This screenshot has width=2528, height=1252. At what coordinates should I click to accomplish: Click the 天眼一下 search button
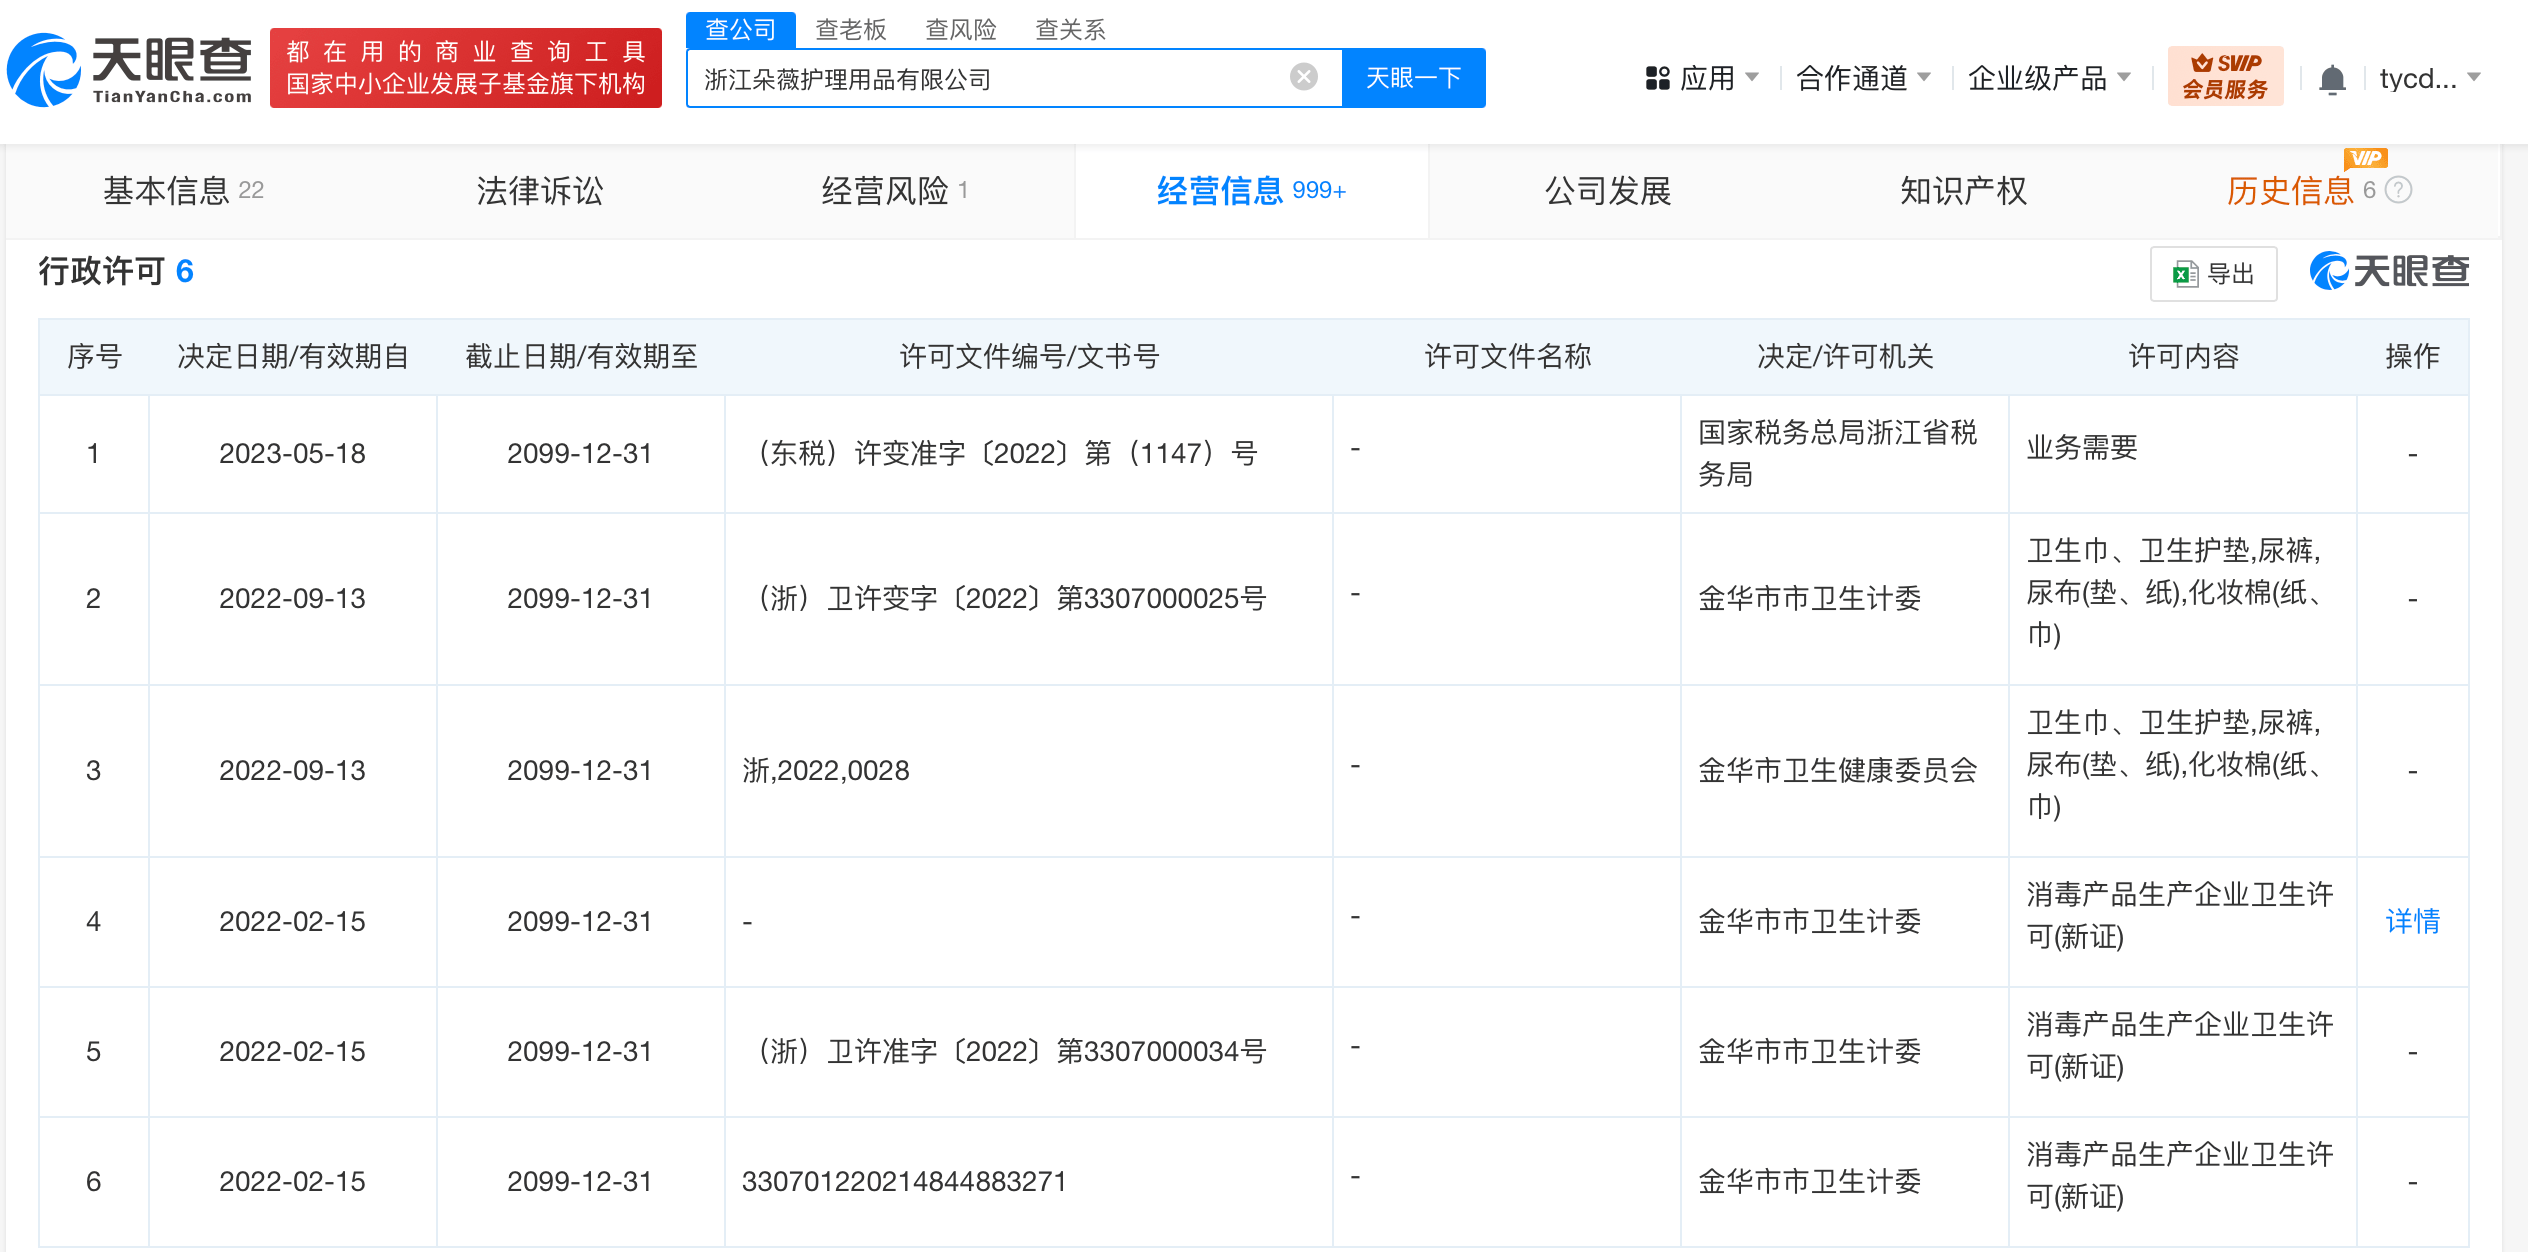[1413, 78]
